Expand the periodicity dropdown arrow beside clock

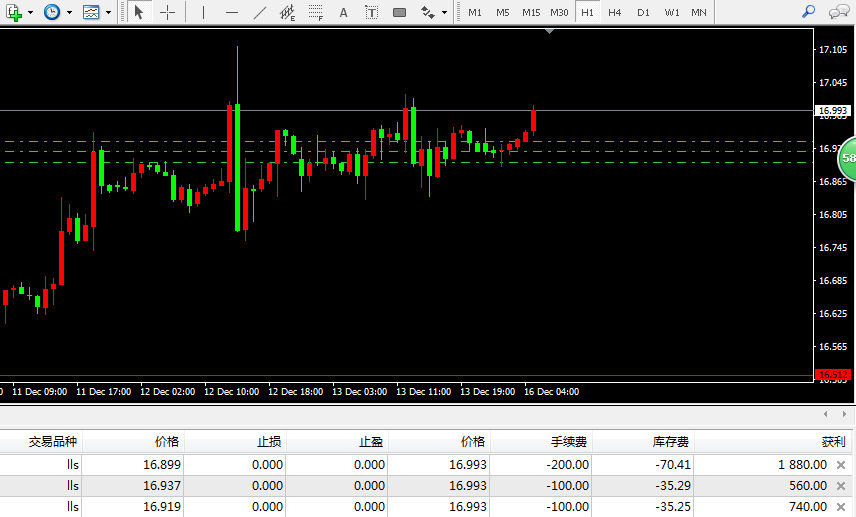point(69,12)
